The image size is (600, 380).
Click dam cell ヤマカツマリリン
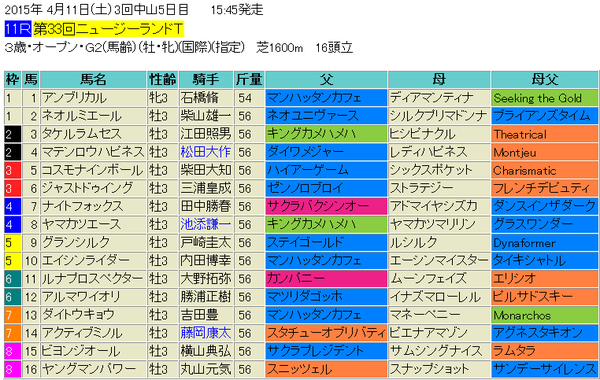[x=439, y=224]
